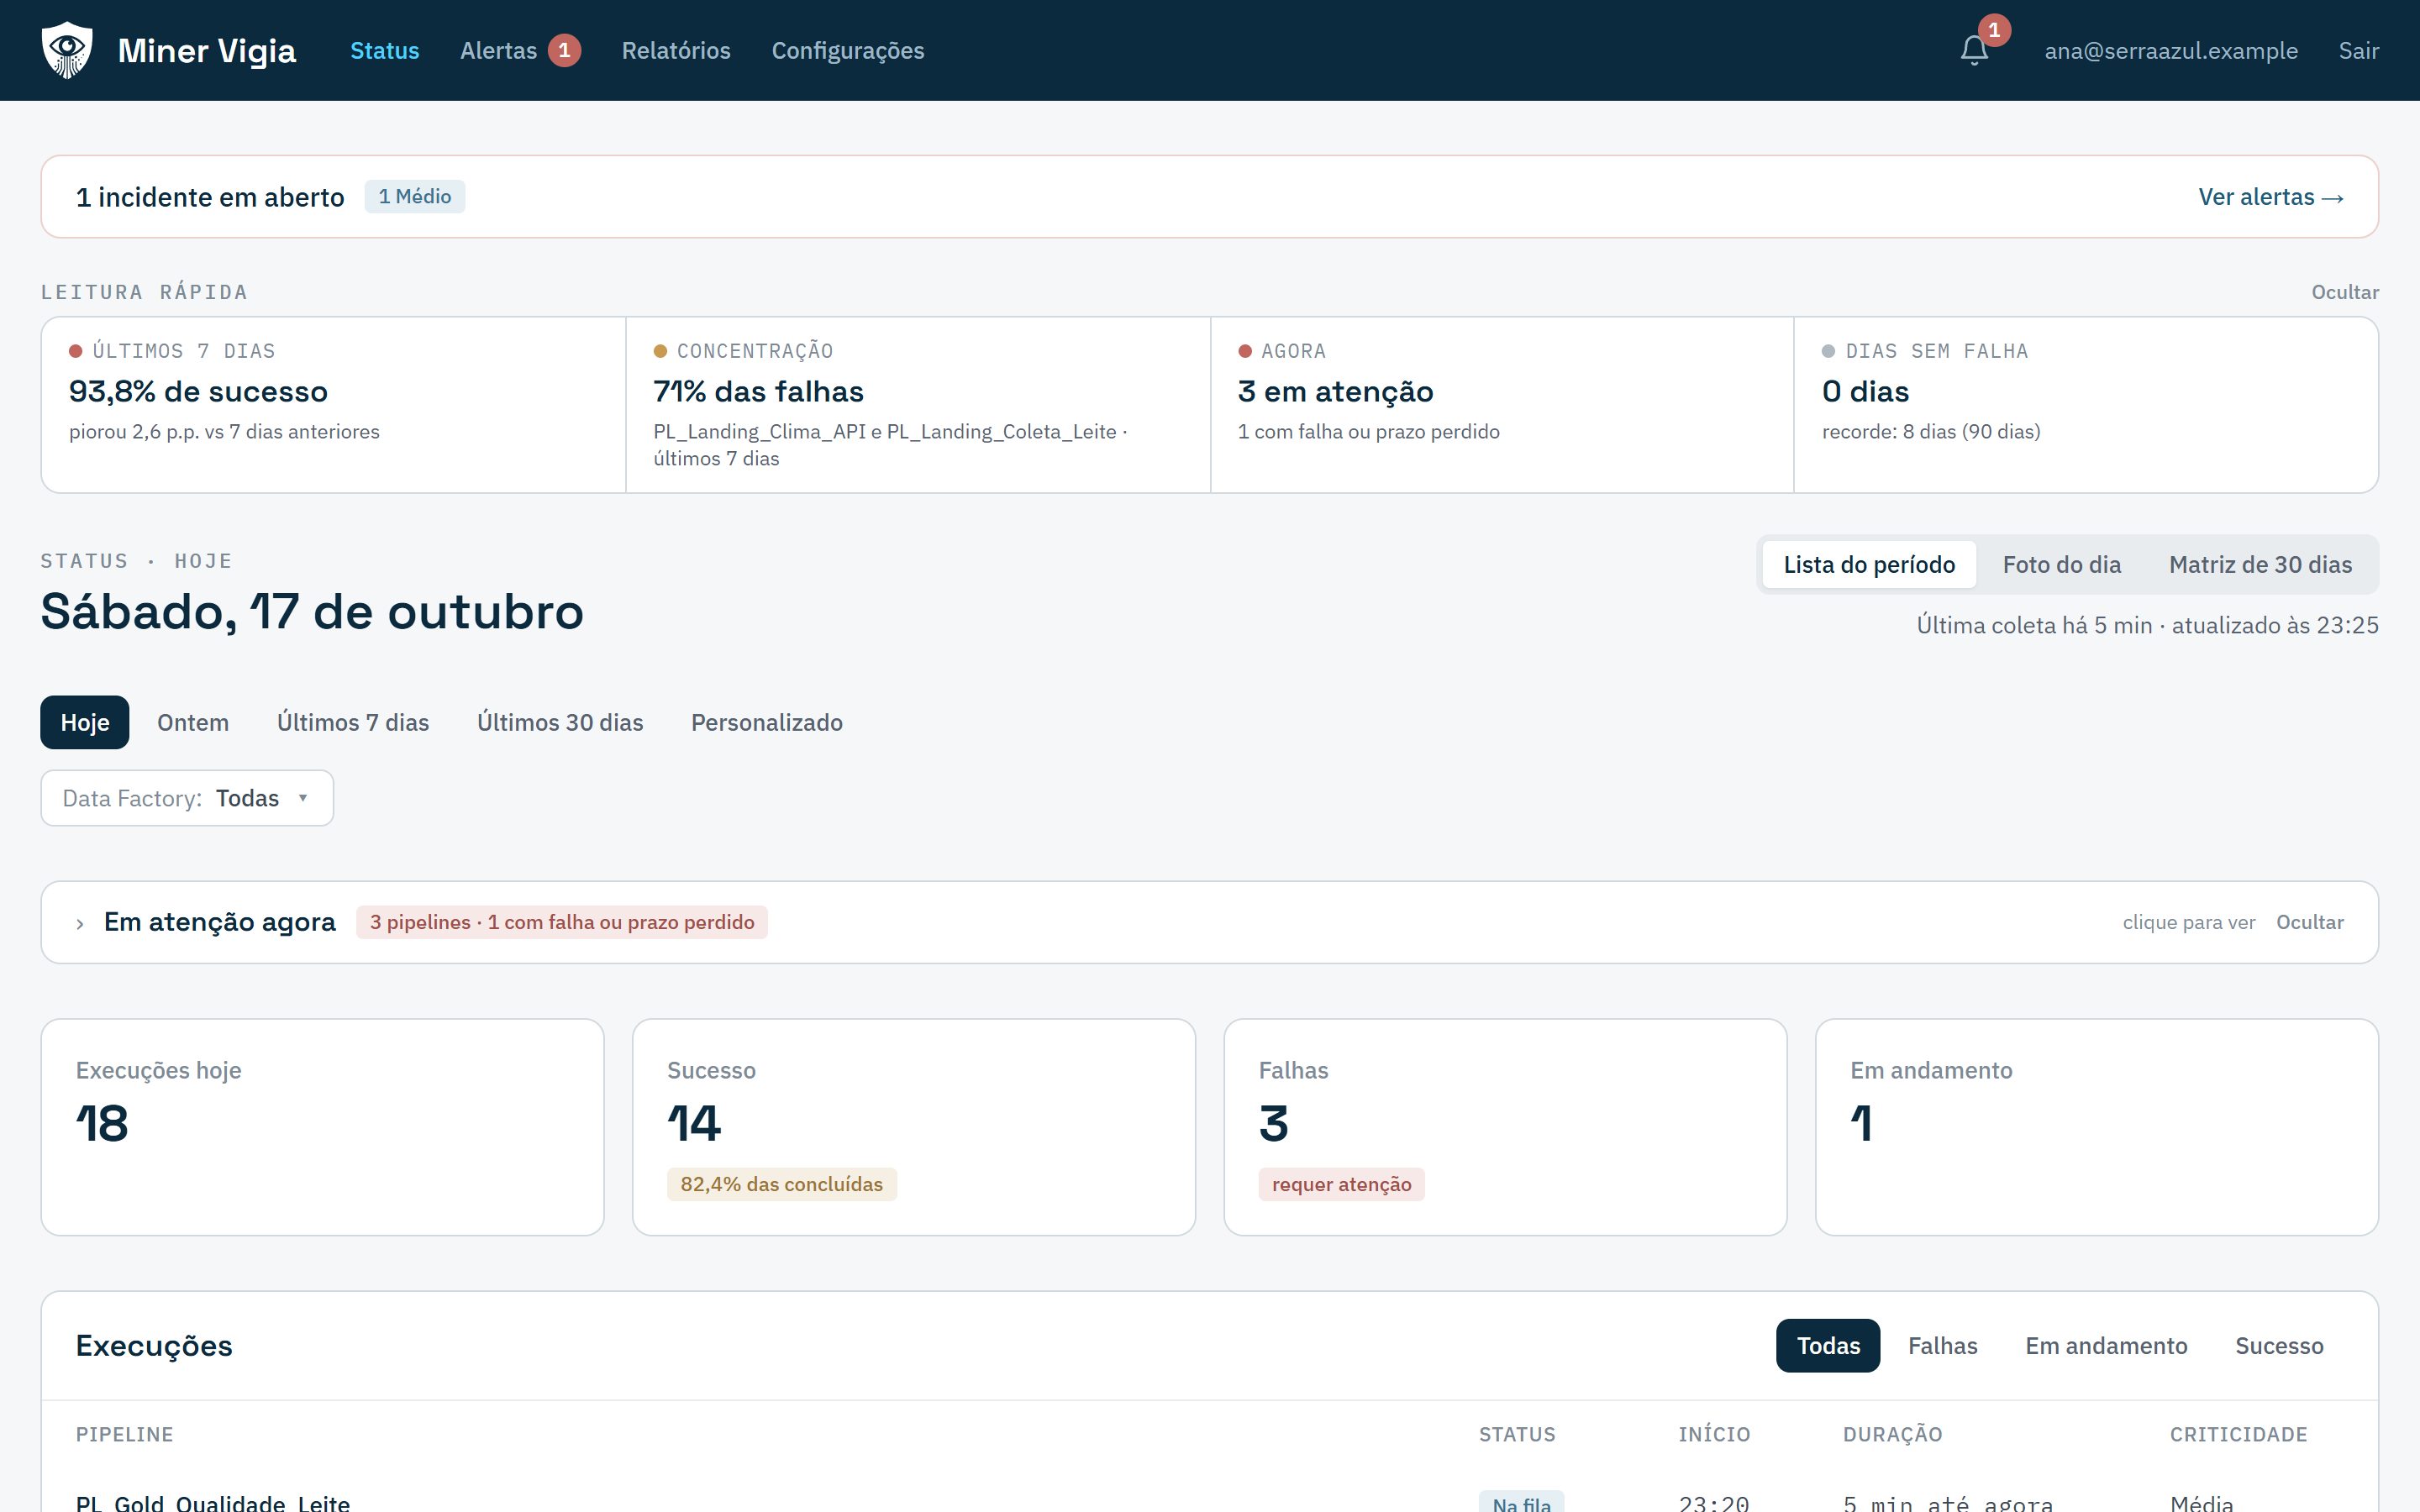Select the Lista do período view

point(1869,565)
